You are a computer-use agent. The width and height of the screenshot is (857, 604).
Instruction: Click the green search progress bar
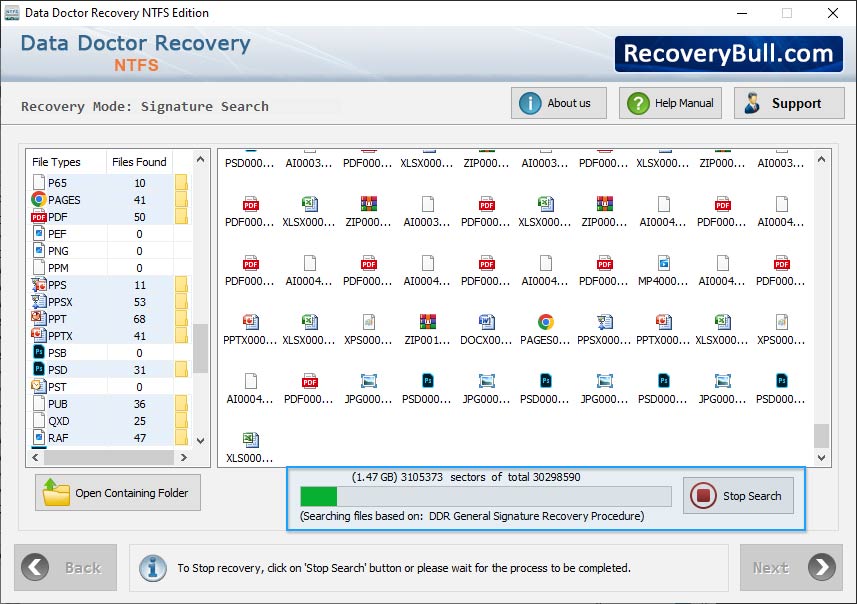point(319,496)
